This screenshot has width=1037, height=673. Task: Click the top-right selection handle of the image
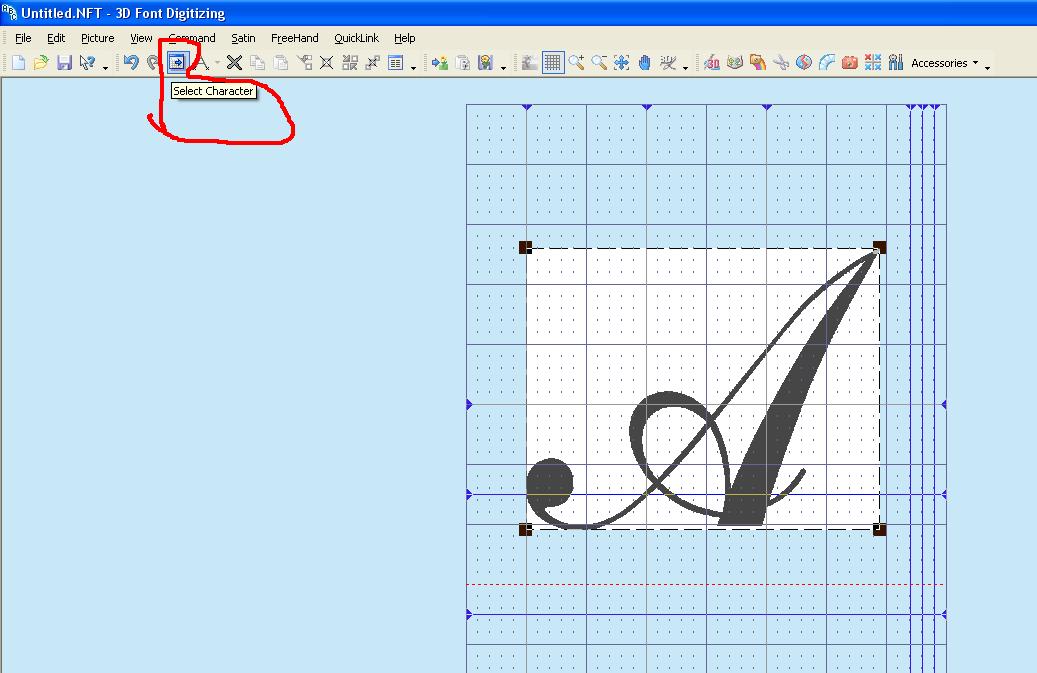[x=879, y=247]
